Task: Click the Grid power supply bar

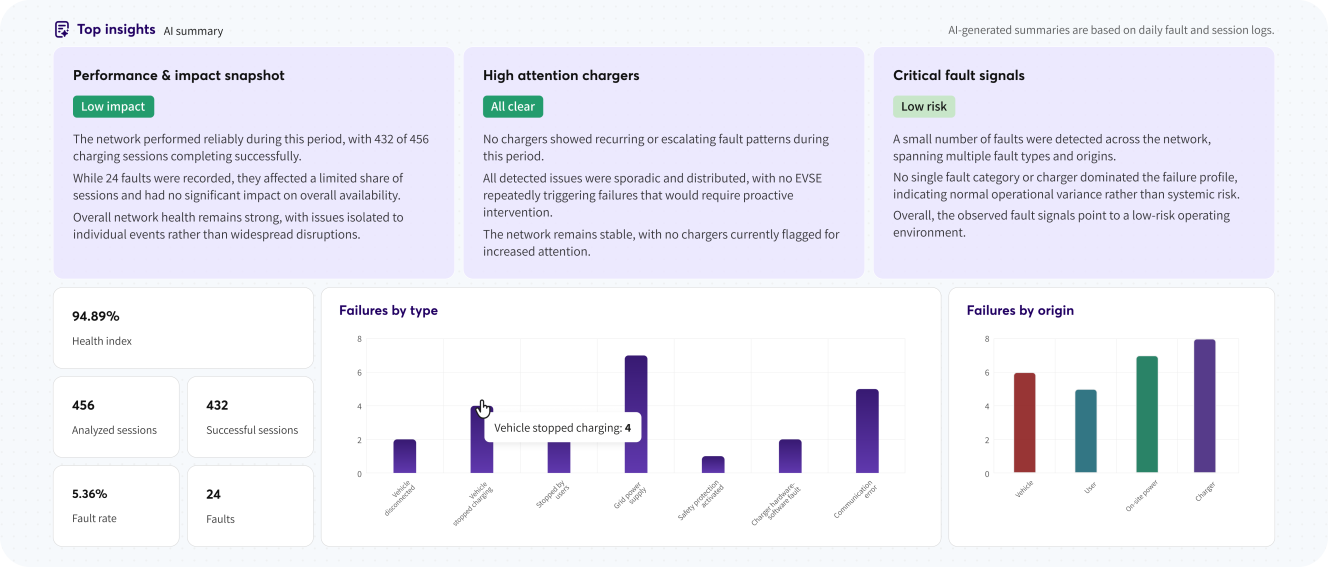Action: 636,414
